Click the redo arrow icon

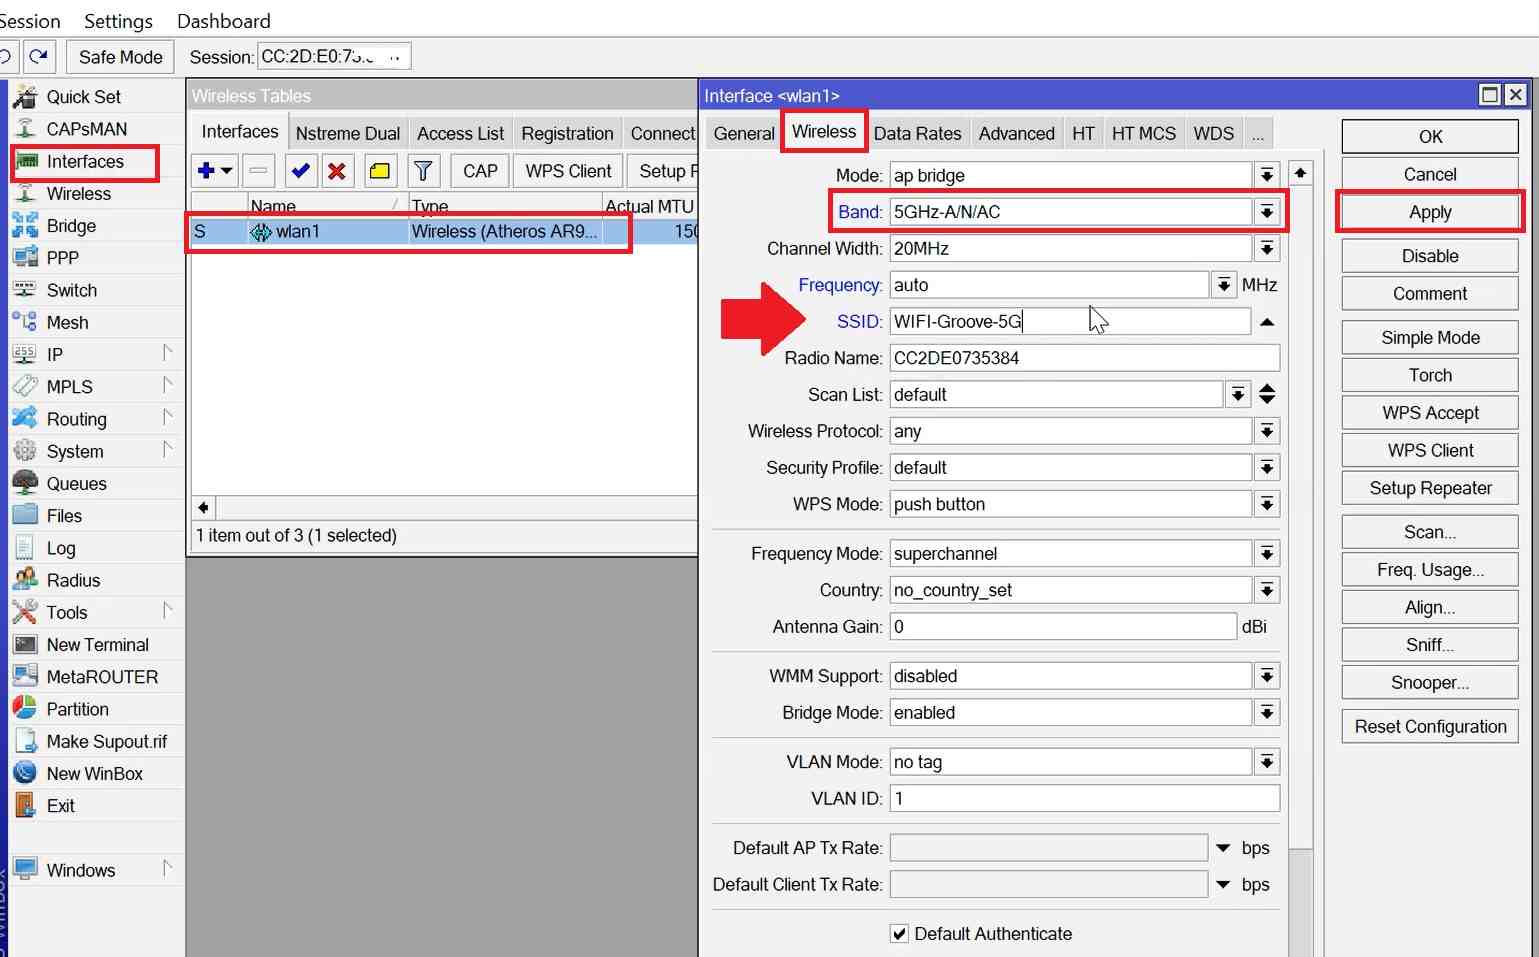click(39, 56)
